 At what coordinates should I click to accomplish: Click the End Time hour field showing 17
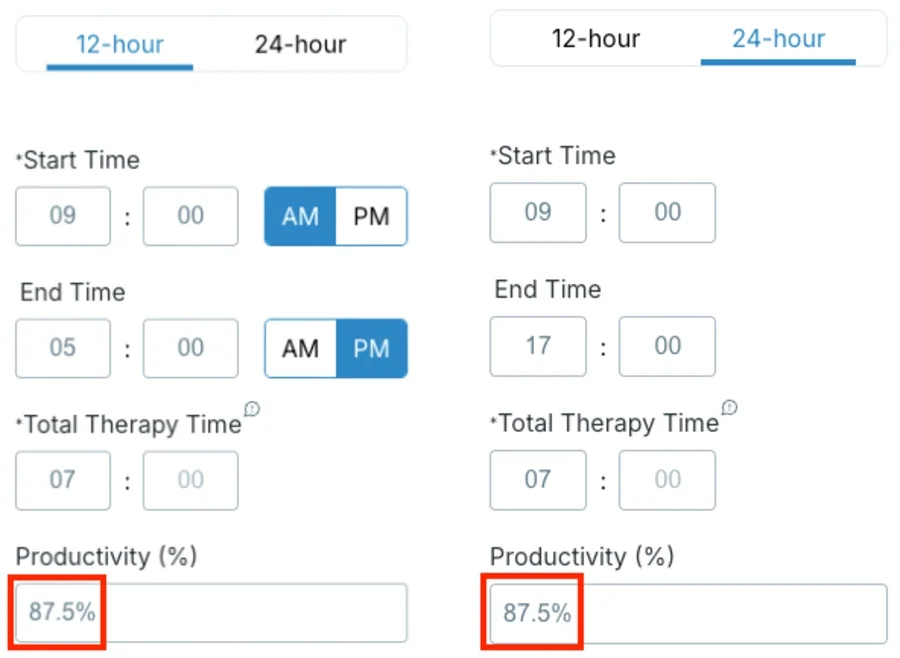point(538,346)
